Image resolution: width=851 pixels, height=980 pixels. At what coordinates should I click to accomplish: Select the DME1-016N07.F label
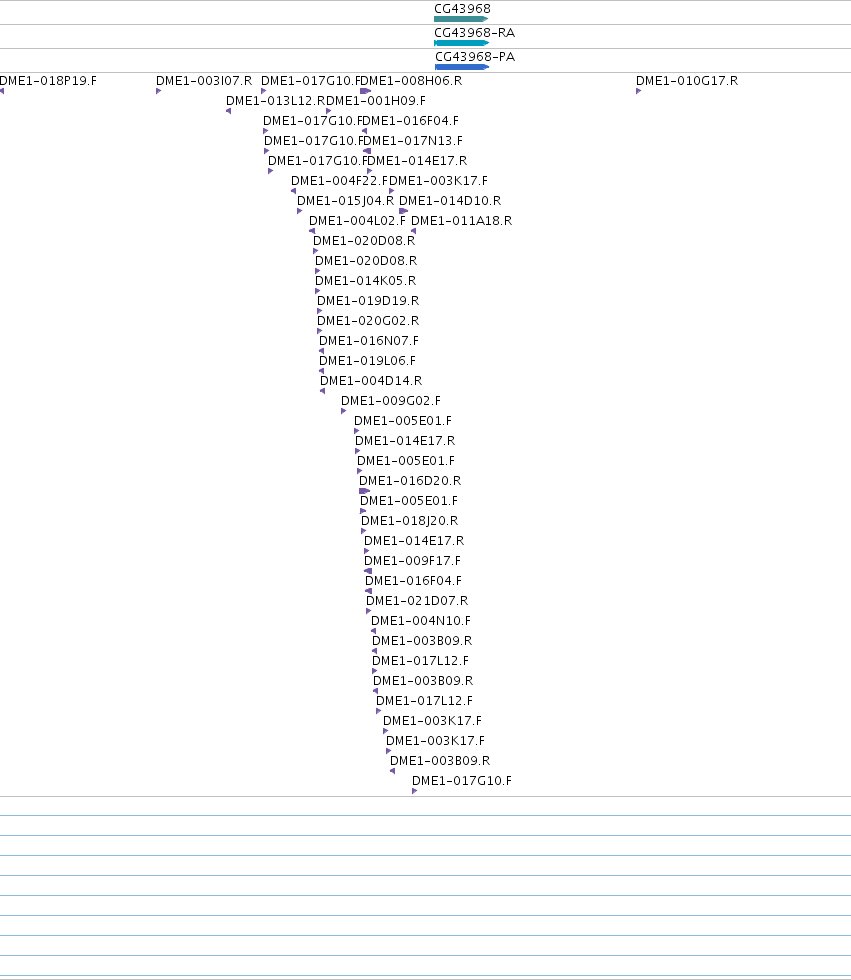[x=369, y=341]
